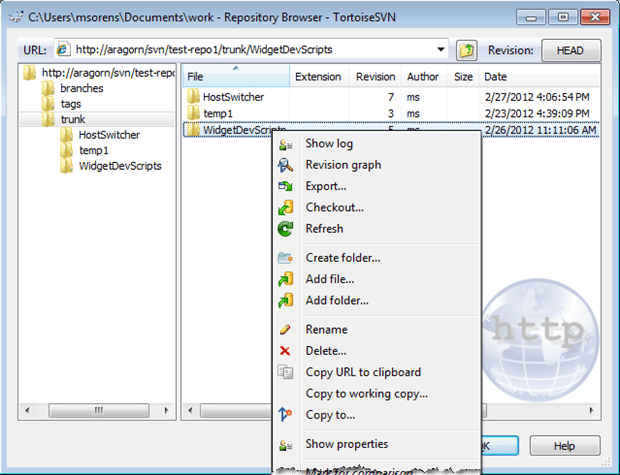
Task: Select trunk in the tree
Action: [x=73, y=119]
